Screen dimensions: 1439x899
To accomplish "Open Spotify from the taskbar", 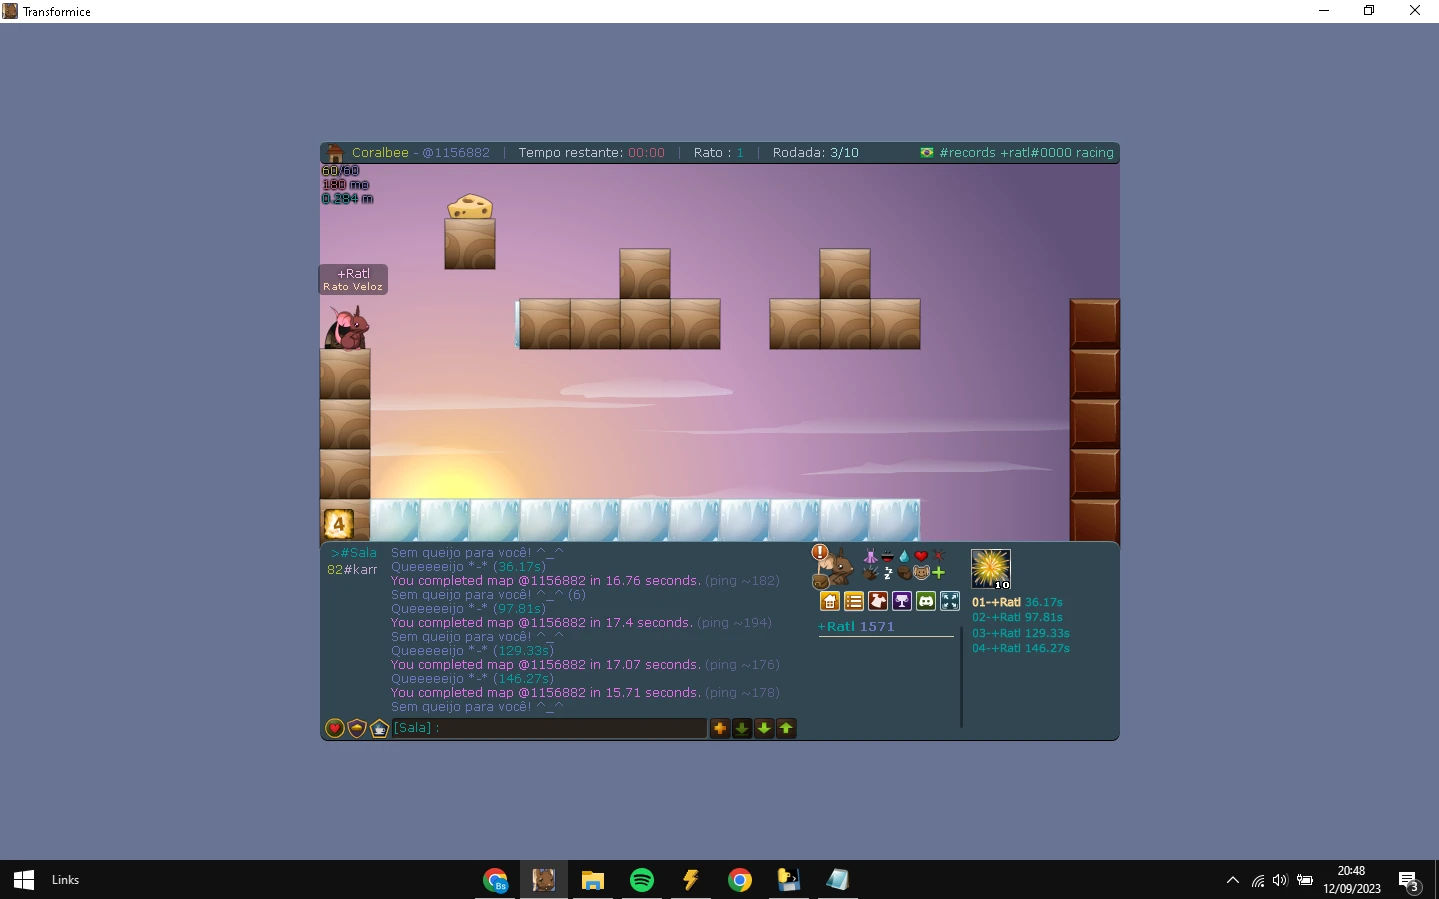I will [642, 880].
